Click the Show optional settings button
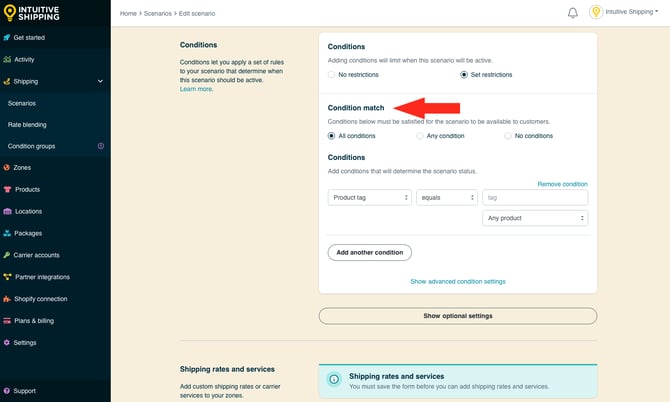This screenshot has height=402, width=670. [457, 316]
